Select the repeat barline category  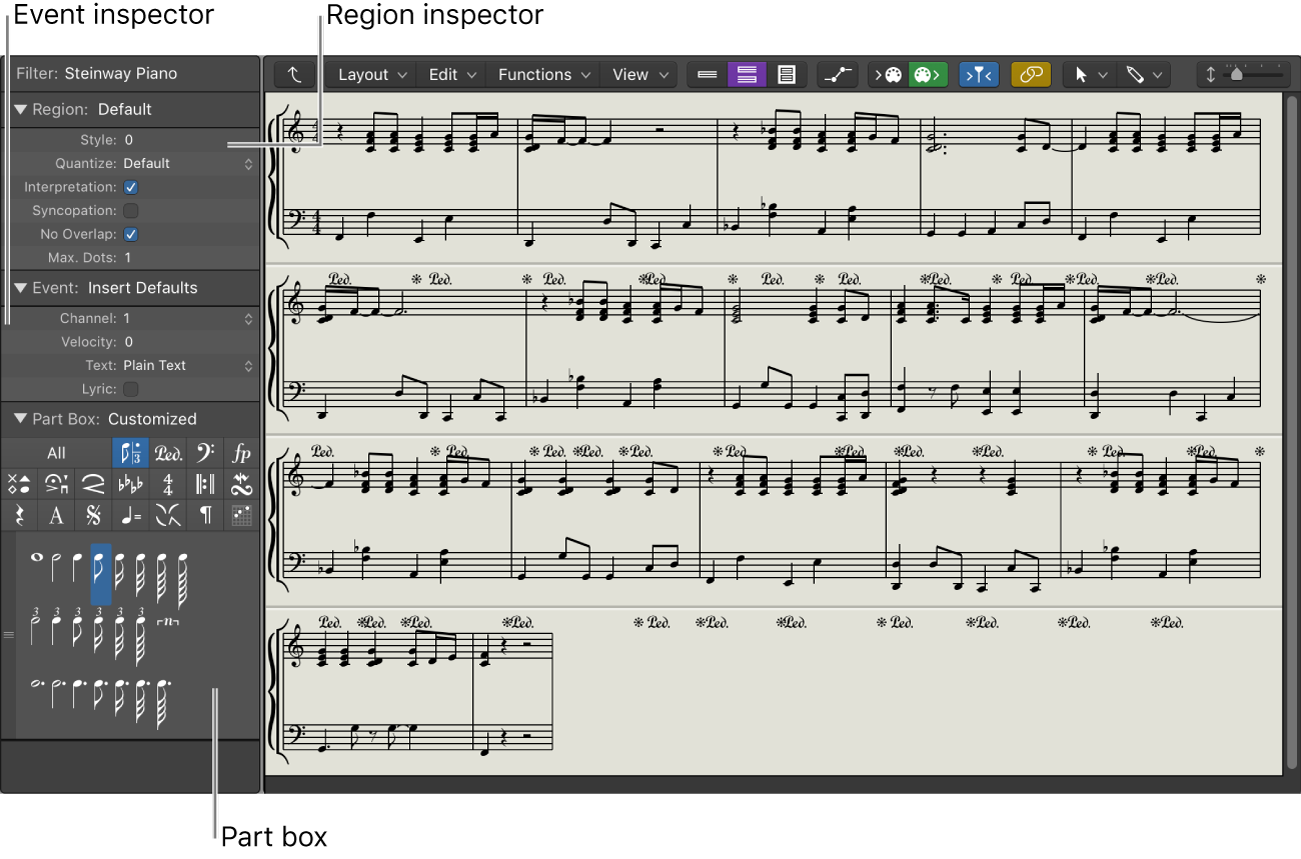pos(203,484)
